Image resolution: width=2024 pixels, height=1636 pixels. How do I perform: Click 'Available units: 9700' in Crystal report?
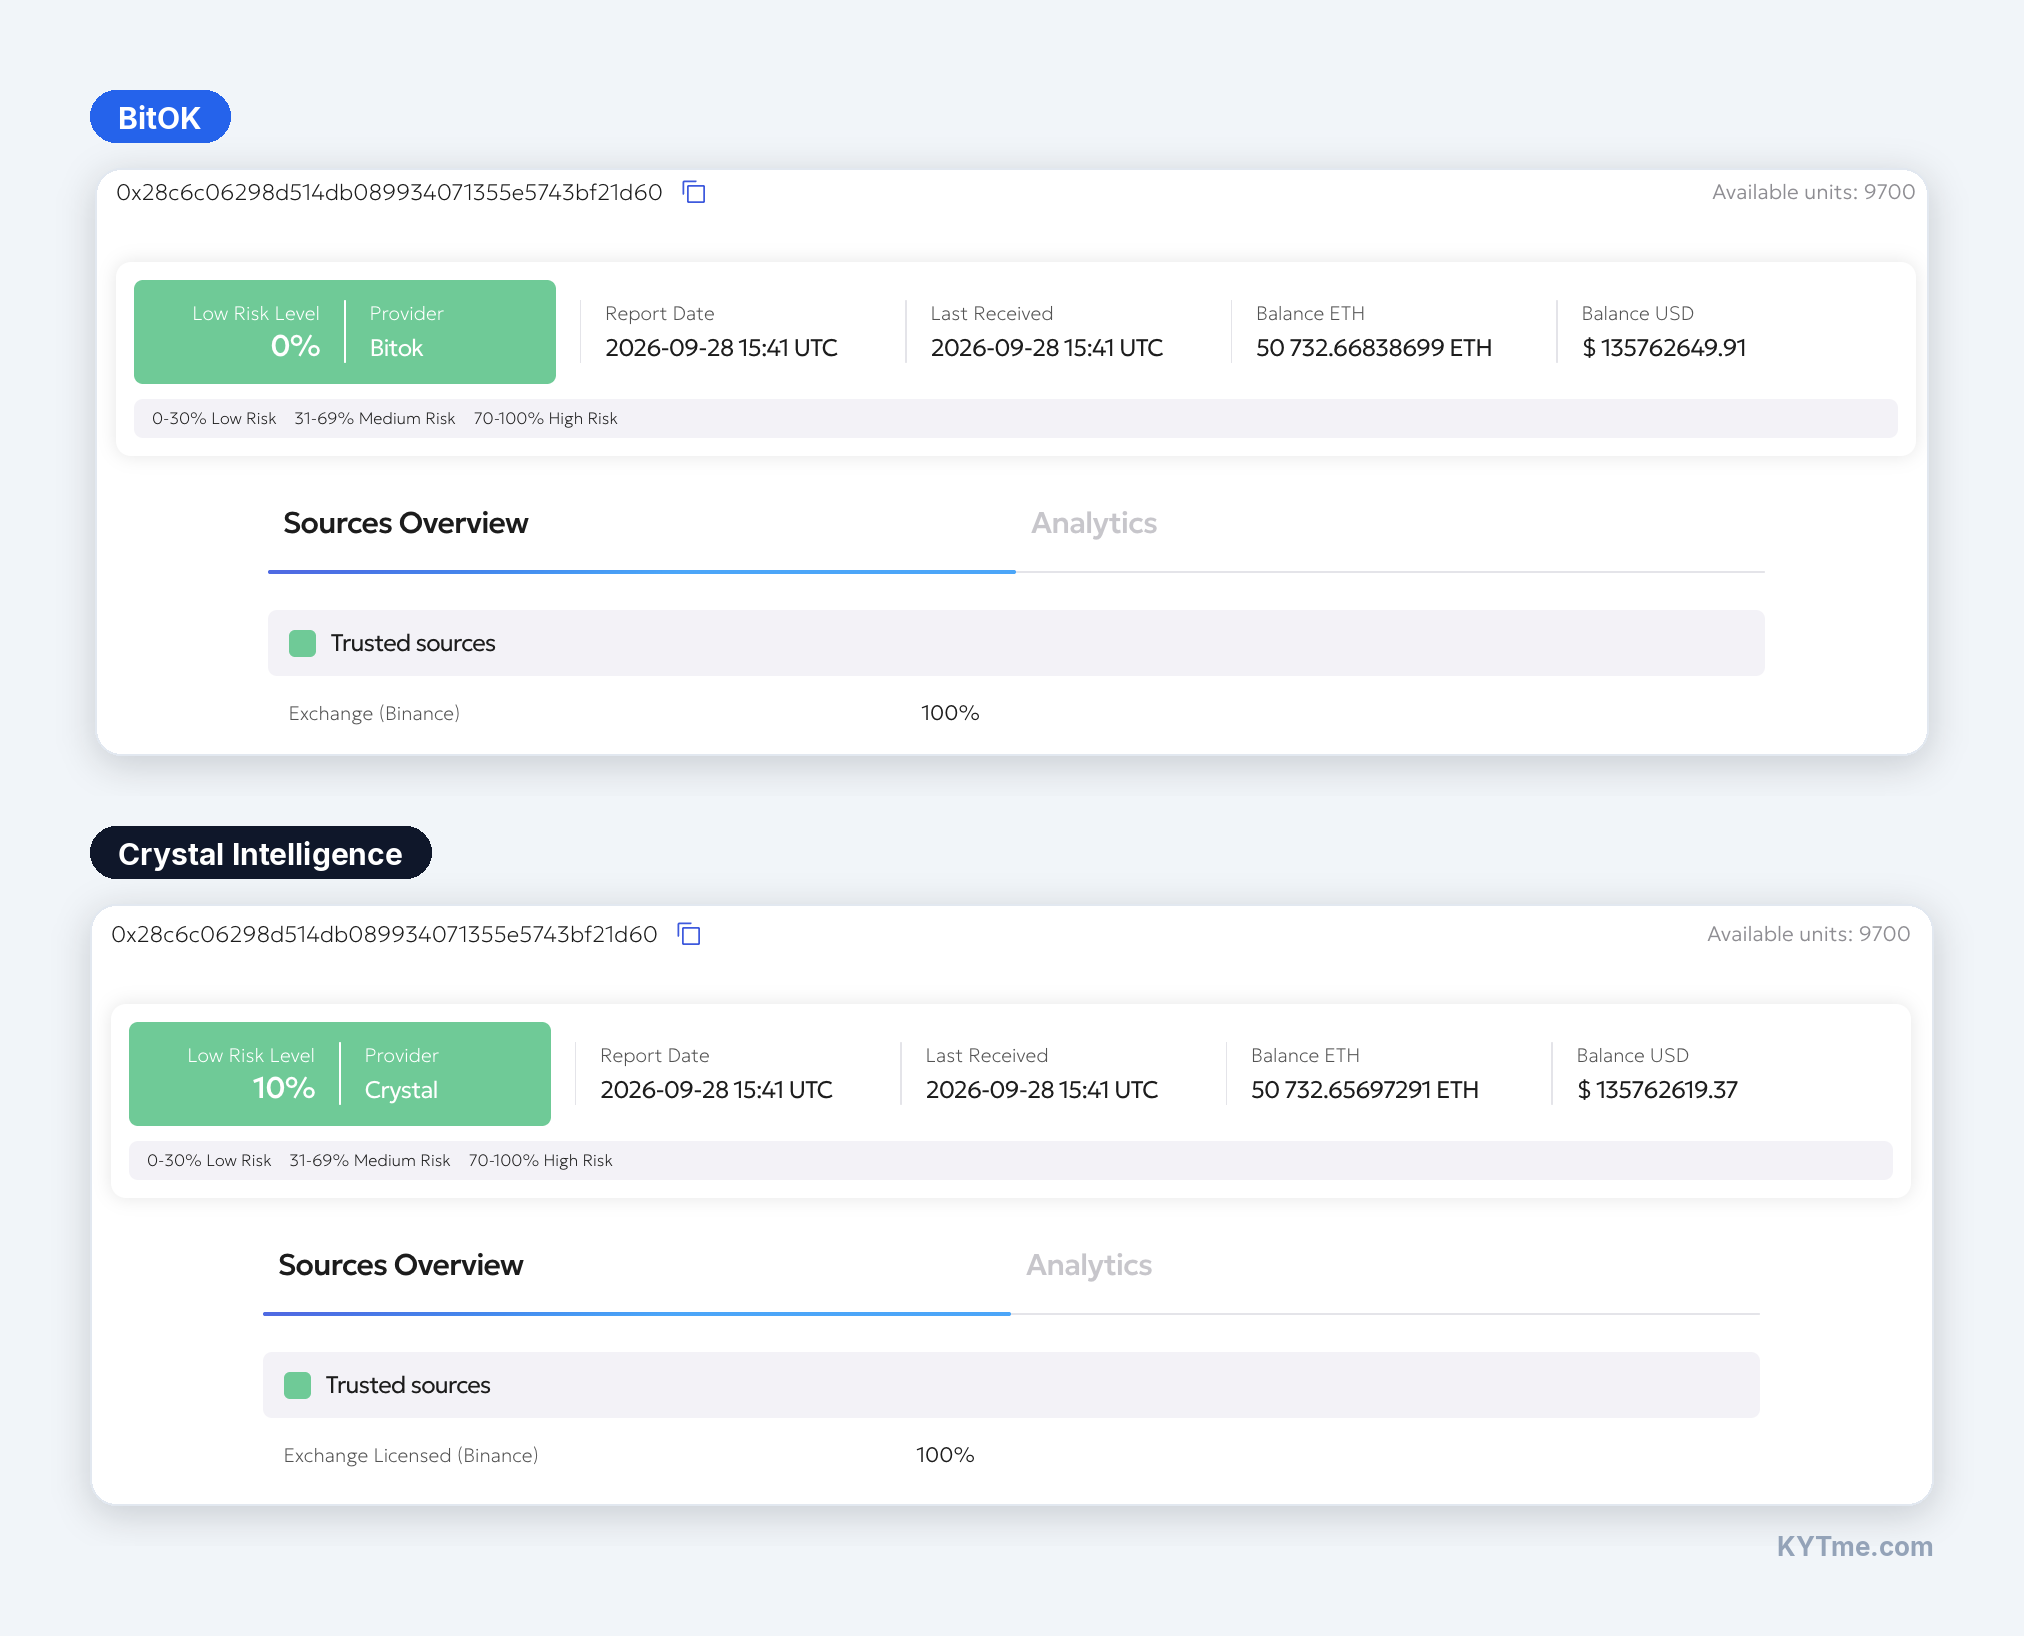(x=1808, y=934)
